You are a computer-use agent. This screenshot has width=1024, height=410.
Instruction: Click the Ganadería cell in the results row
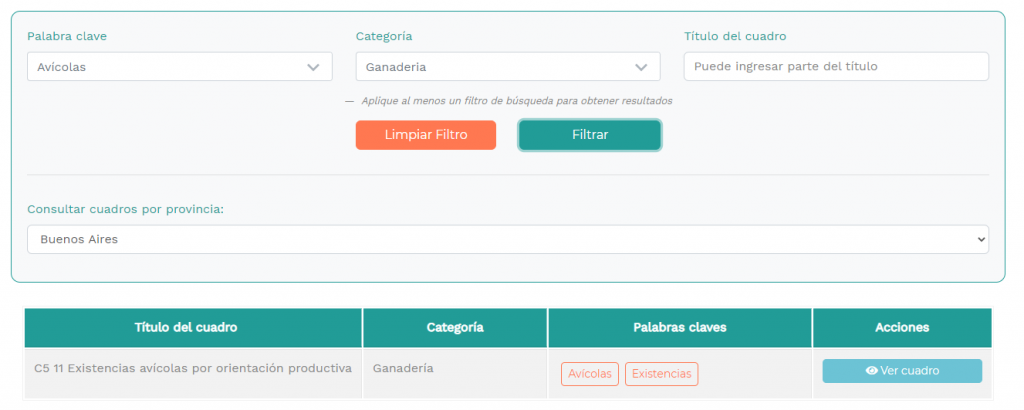click(x=402, y=368)
